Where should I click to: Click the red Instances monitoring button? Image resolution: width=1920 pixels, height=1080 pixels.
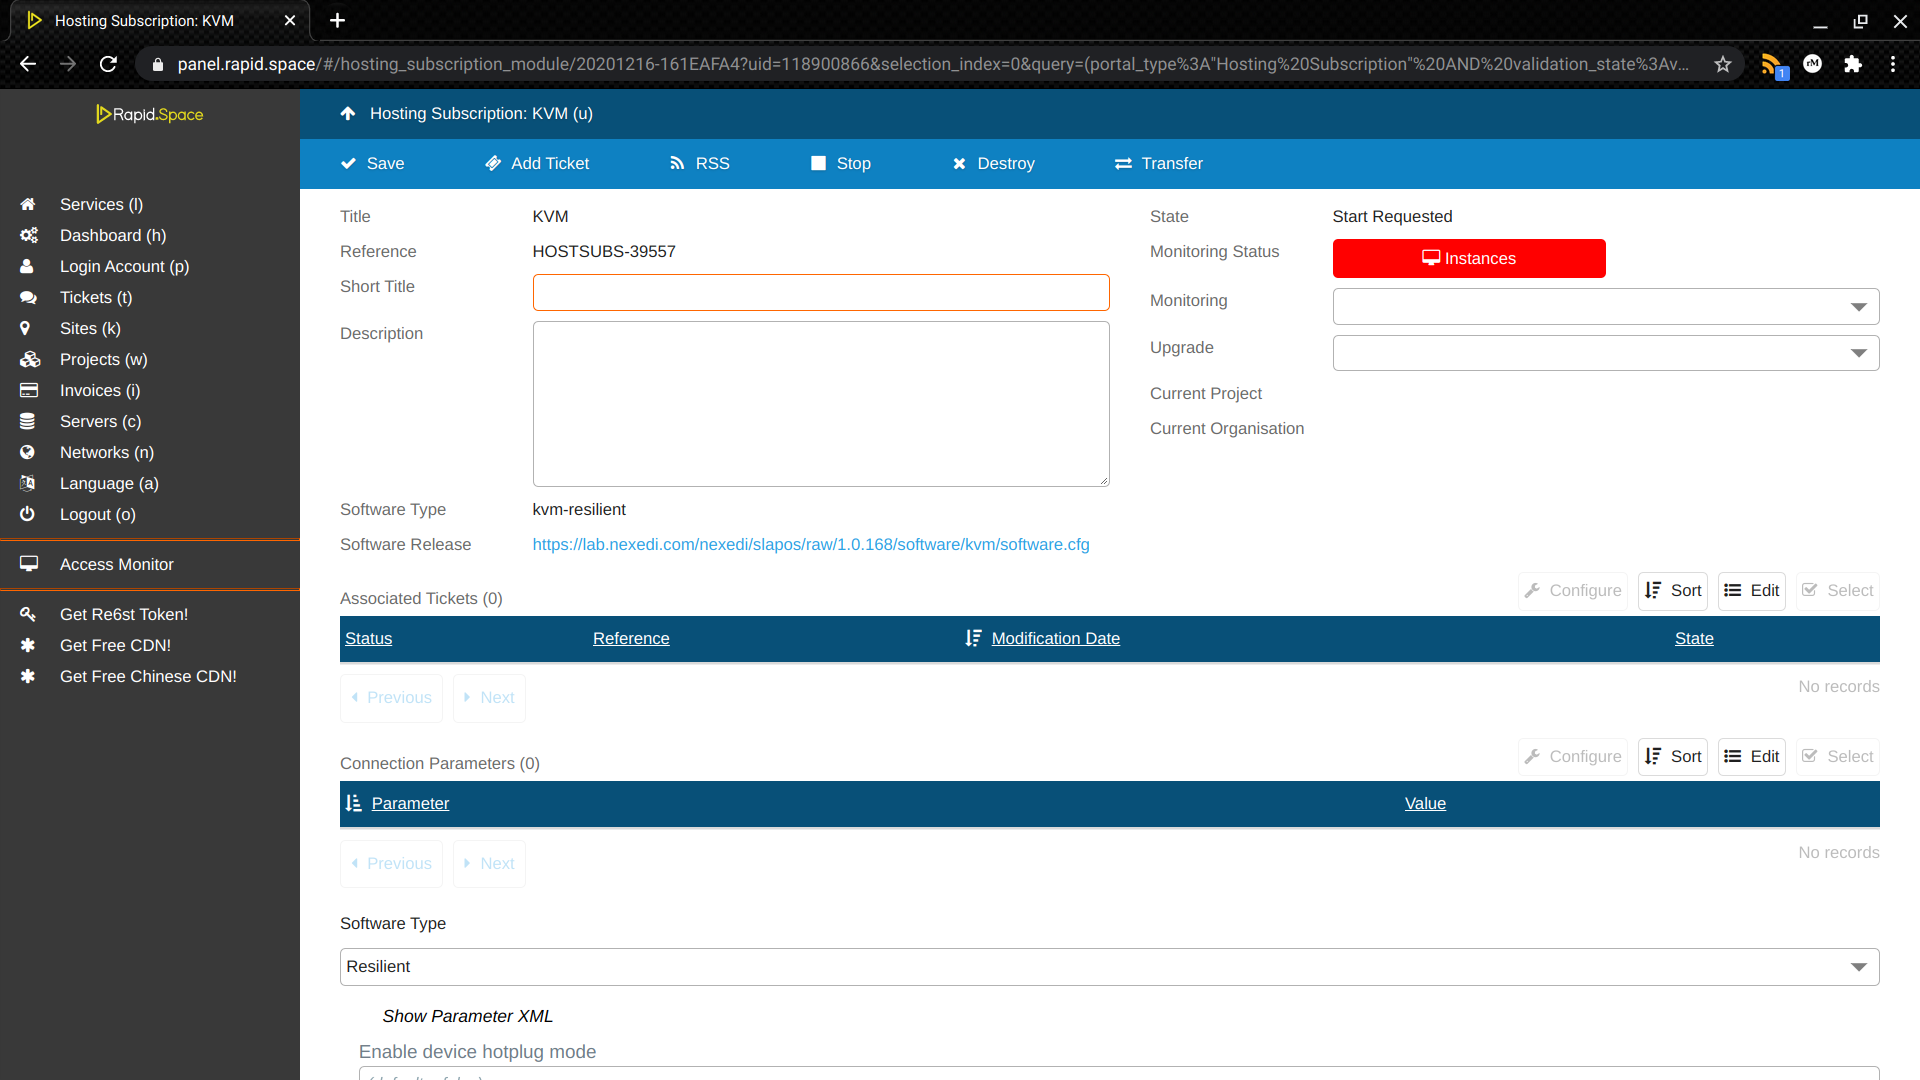[1469, 258]
